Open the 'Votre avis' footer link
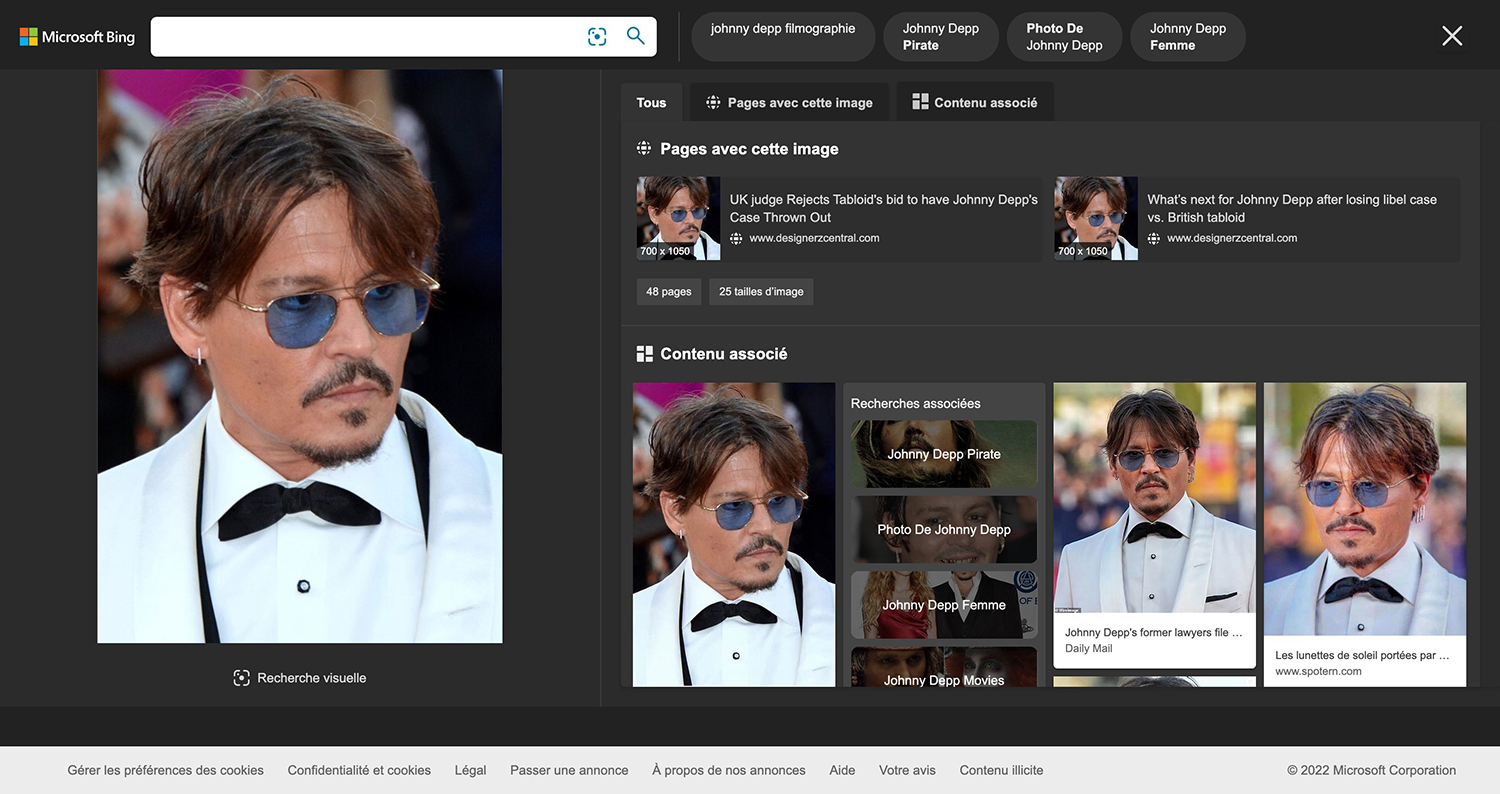Viewport: 1500px width, 794px height. pos(907,770)
